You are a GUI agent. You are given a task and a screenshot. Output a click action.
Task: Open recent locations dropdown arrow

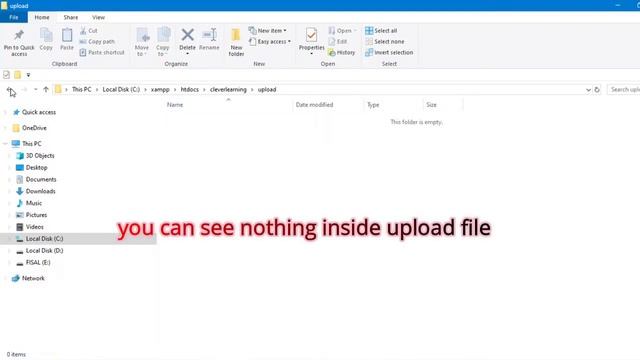pos(36,89)
